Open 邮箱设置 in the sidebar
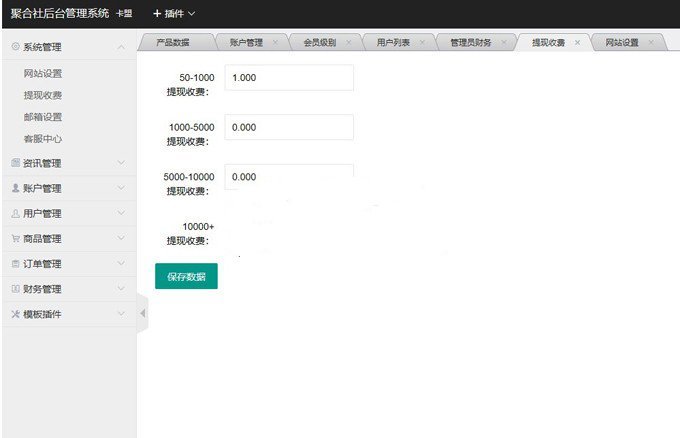Screen dimensions: 680x438 tap(43, 117)
